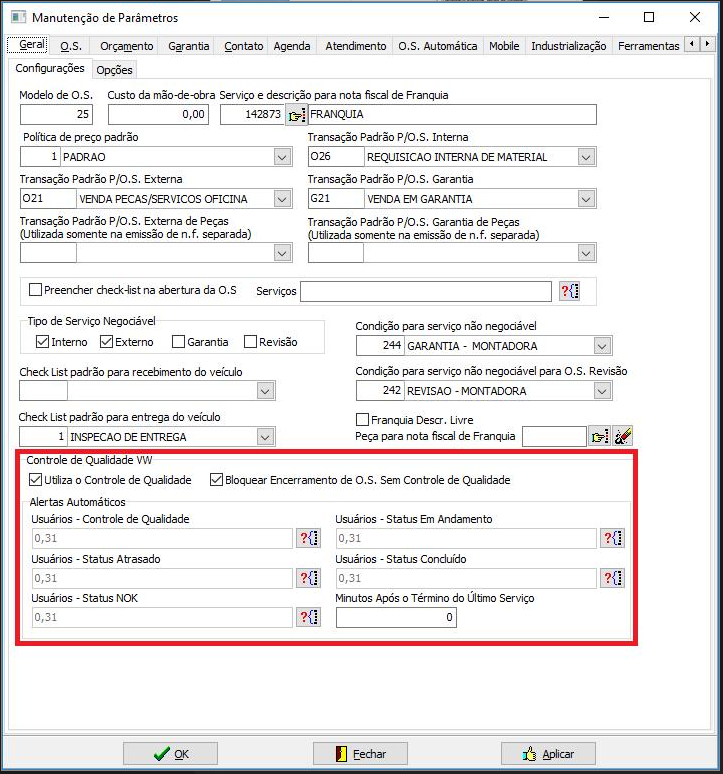Viewport: 723px width, 774px height.
Task: Click the service code 142873 field
Action: coord(252,115)
